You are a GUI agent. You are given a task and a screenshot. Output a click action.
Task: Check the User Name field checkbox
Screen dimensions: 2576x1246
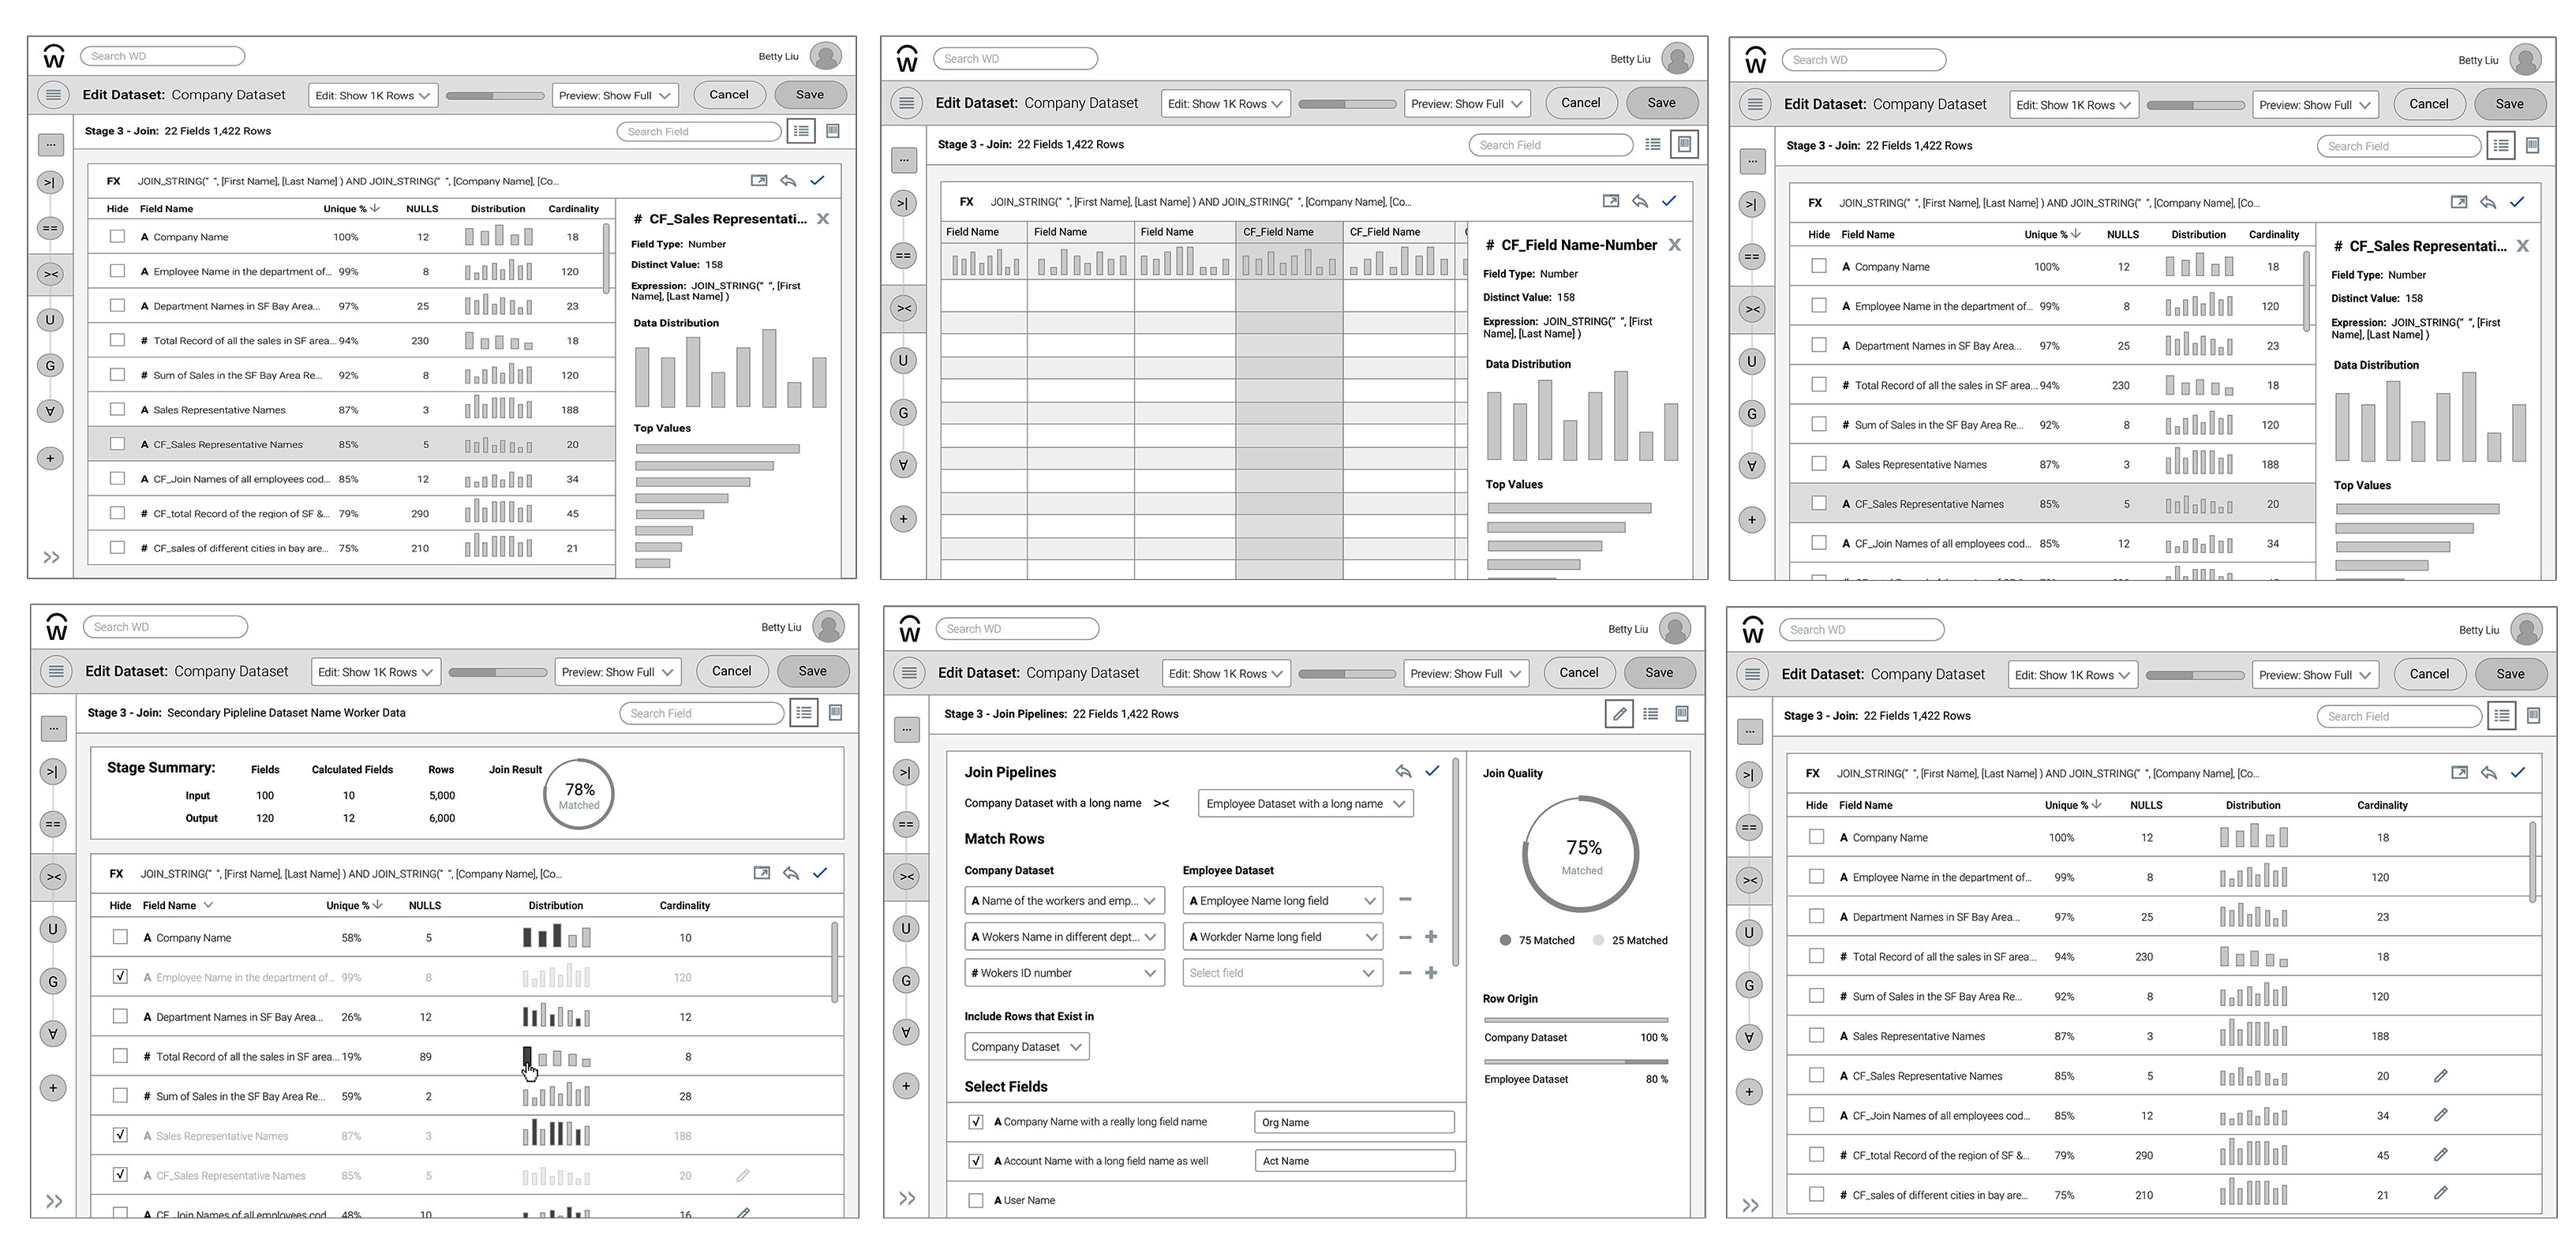(x=975, y=1200)
